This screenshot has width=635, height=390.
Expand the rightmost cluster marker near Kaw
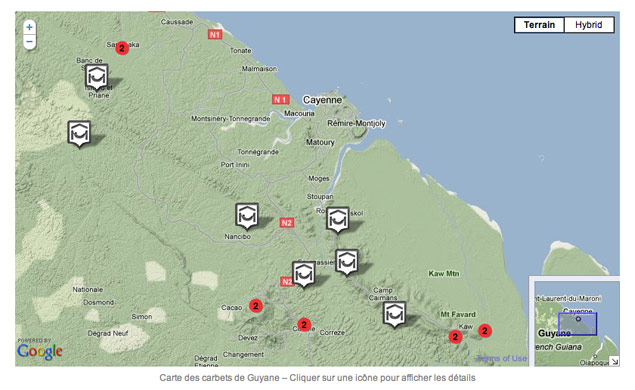pyautogui.click(x=485, y=331)
